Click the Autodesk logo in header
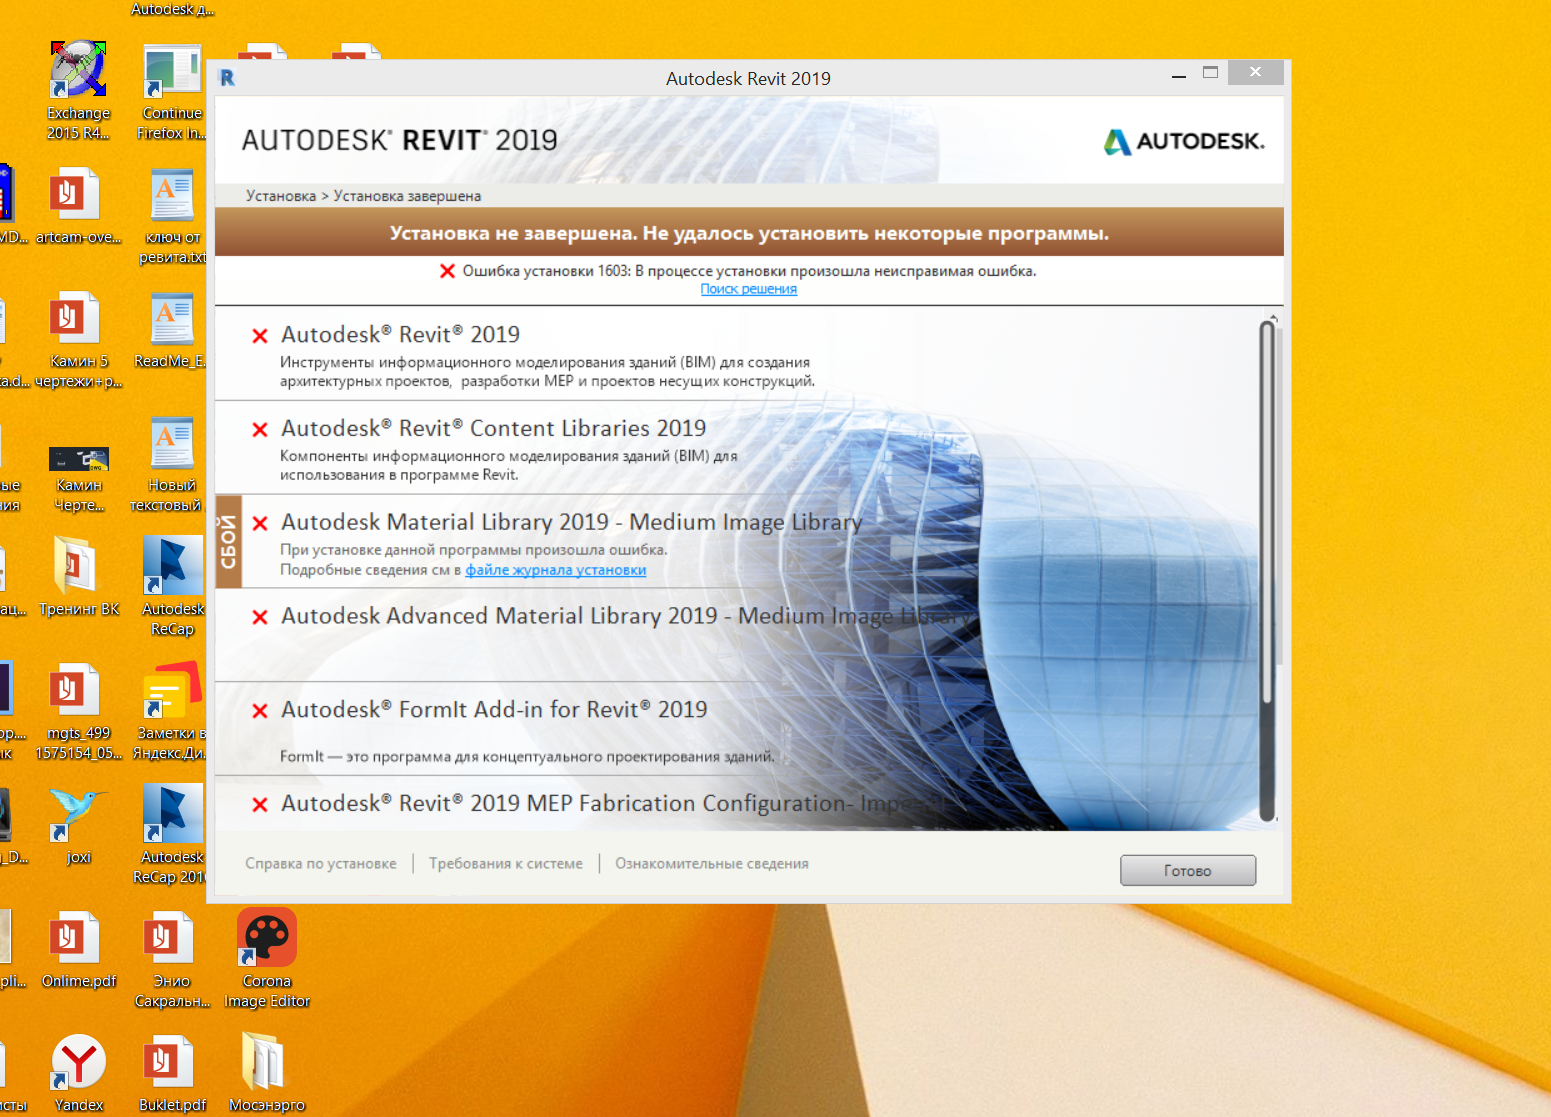 pyautogui.click(x=1184, y=141)
